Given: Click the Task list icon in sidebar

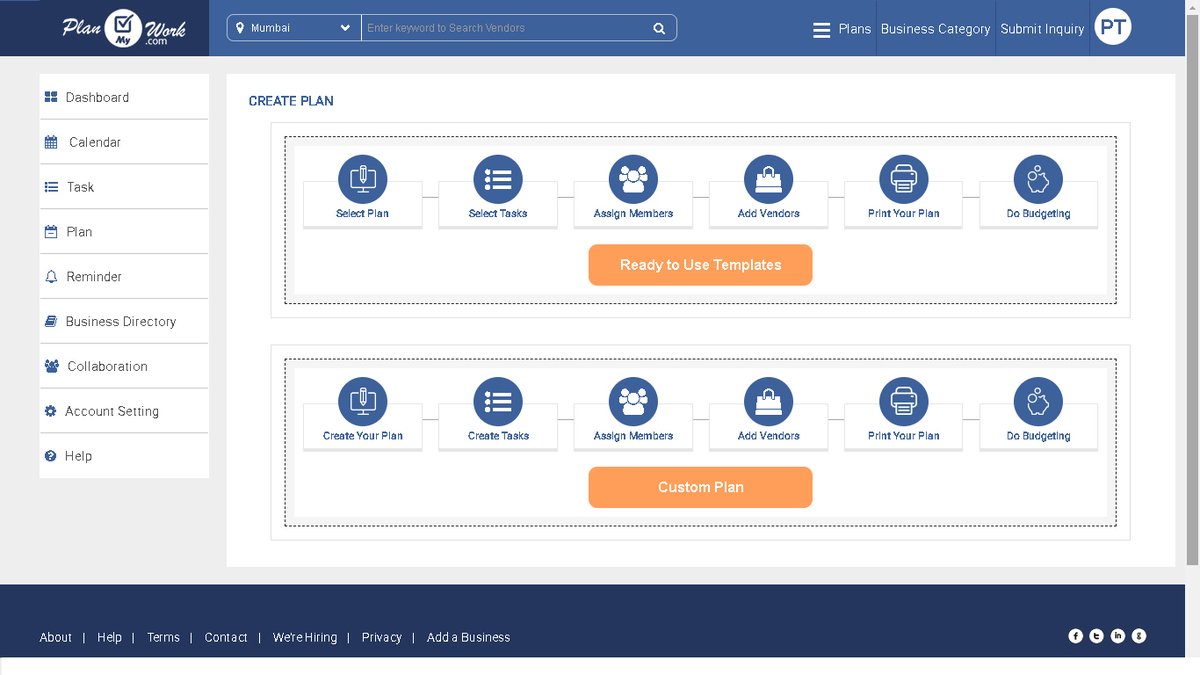Looking at the screenshot, I should pos(51,187).
